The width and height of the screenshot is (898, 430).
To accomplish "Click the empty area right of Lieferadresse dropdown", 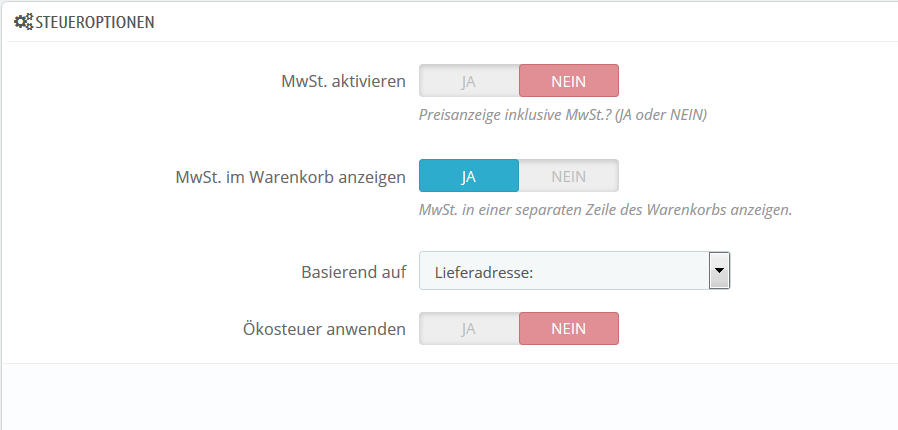I will [x=810, y=270].
